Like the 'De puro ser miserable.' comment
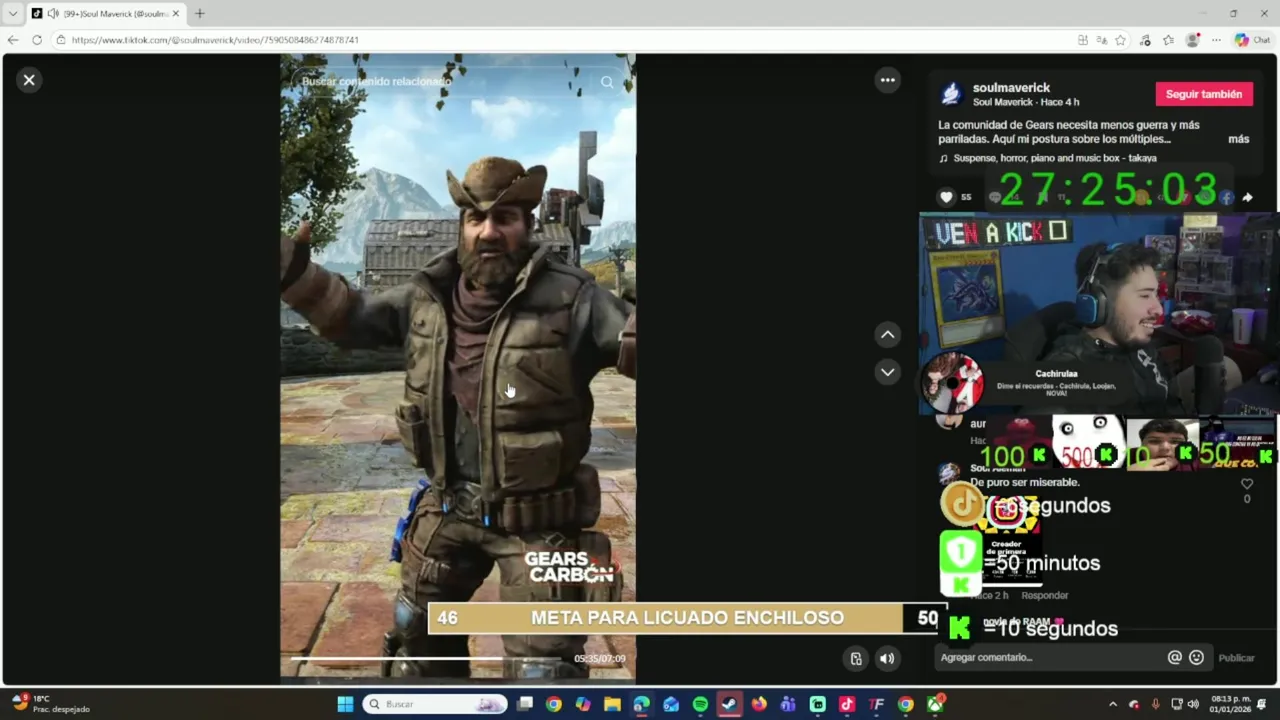Viewport: 1280px width, 720px height. coord(1246,484)
